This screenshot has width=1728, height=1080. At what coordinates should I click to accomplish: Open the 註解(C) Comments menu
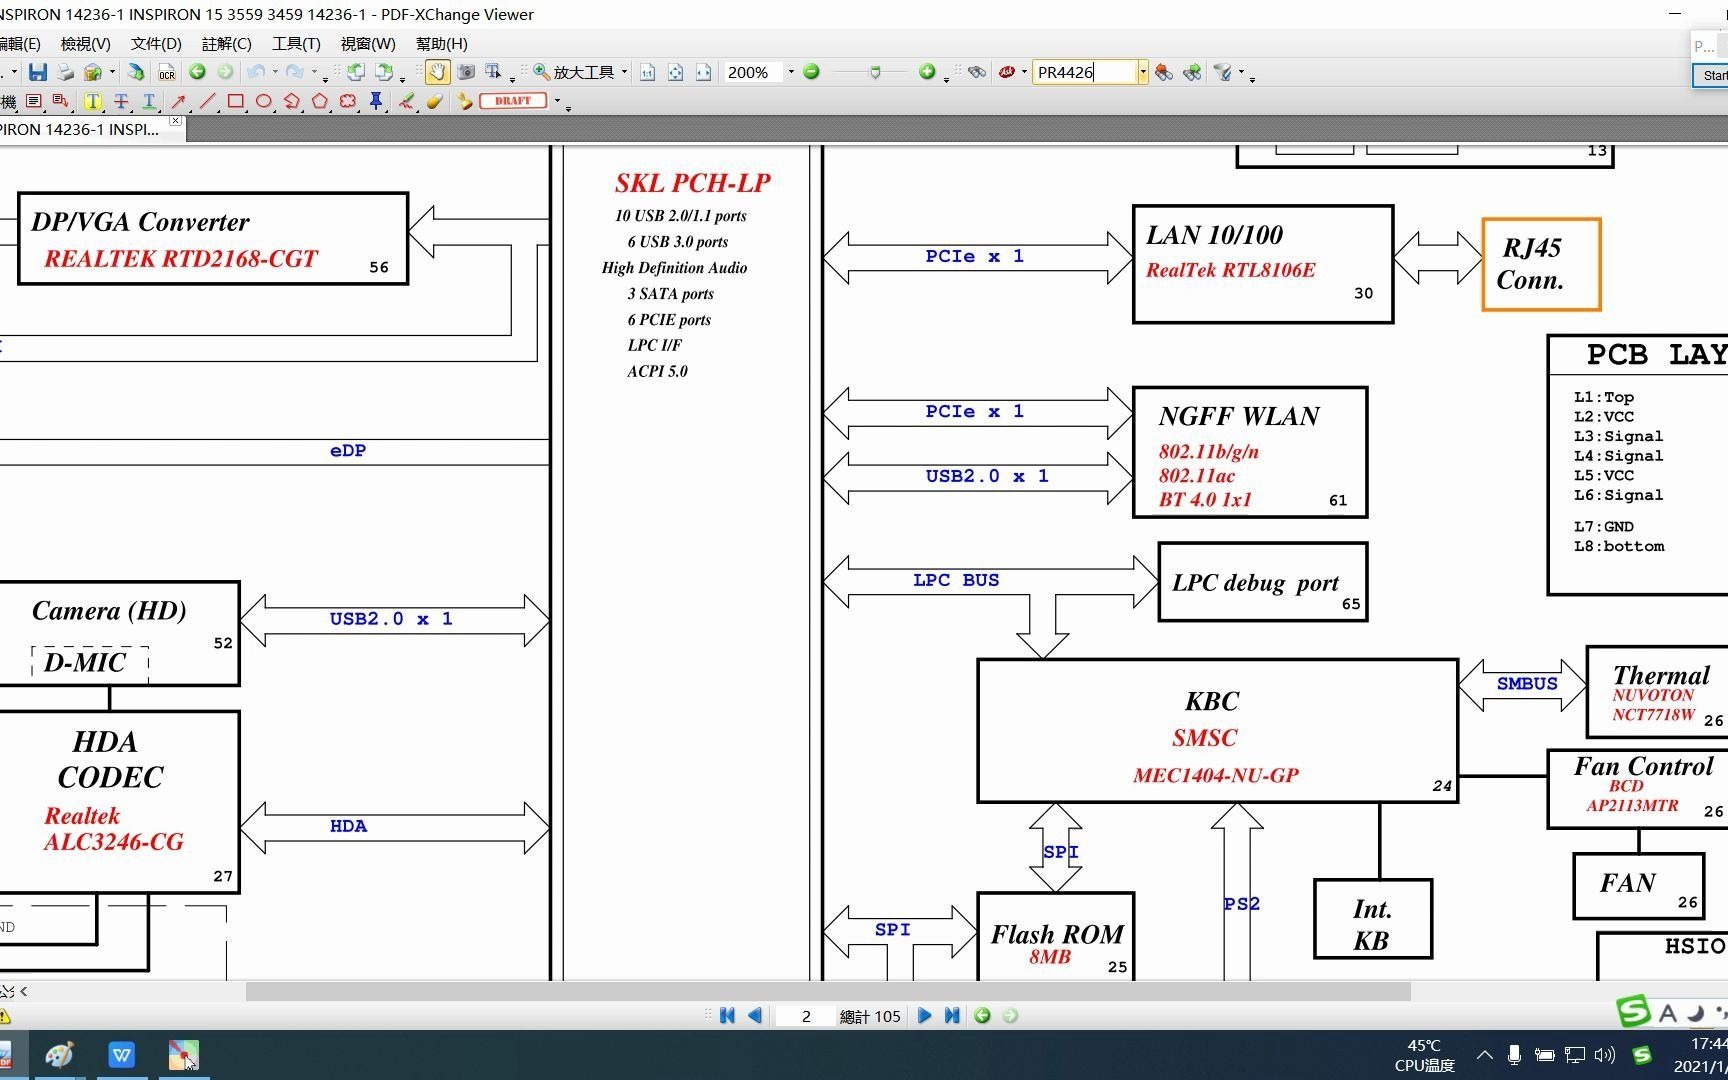227,44
